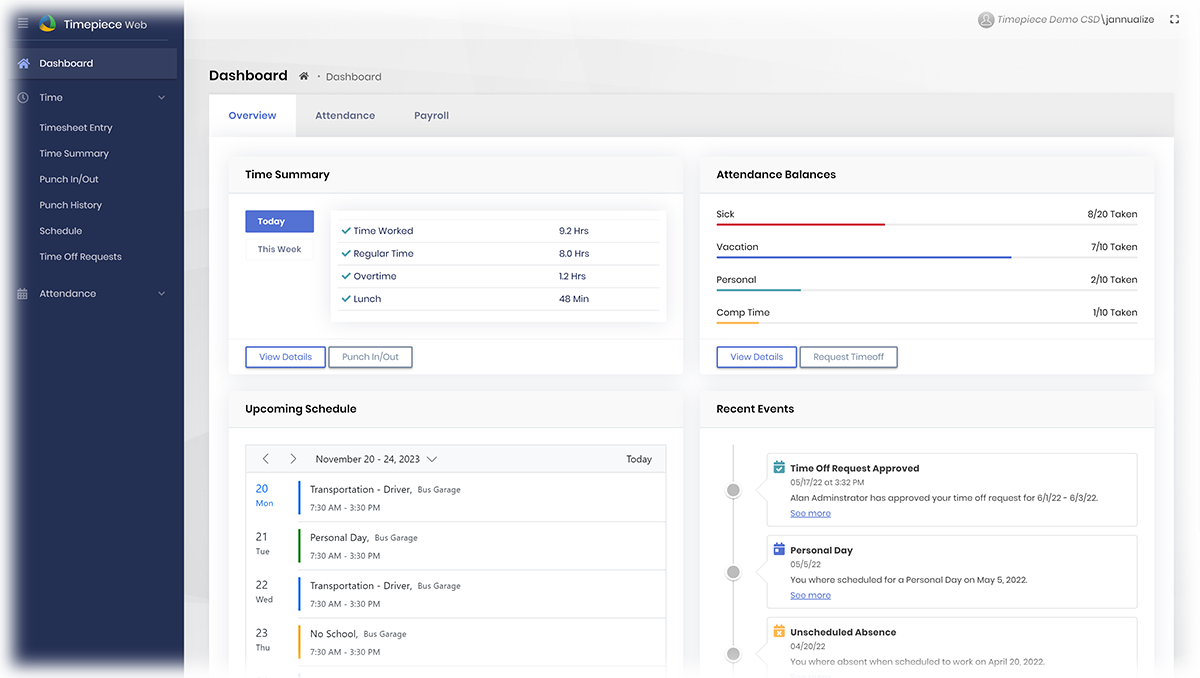Click the home icon in breadcrumb
The width and height of the screenshot is (1200, 678).
(x=304, y=76)
